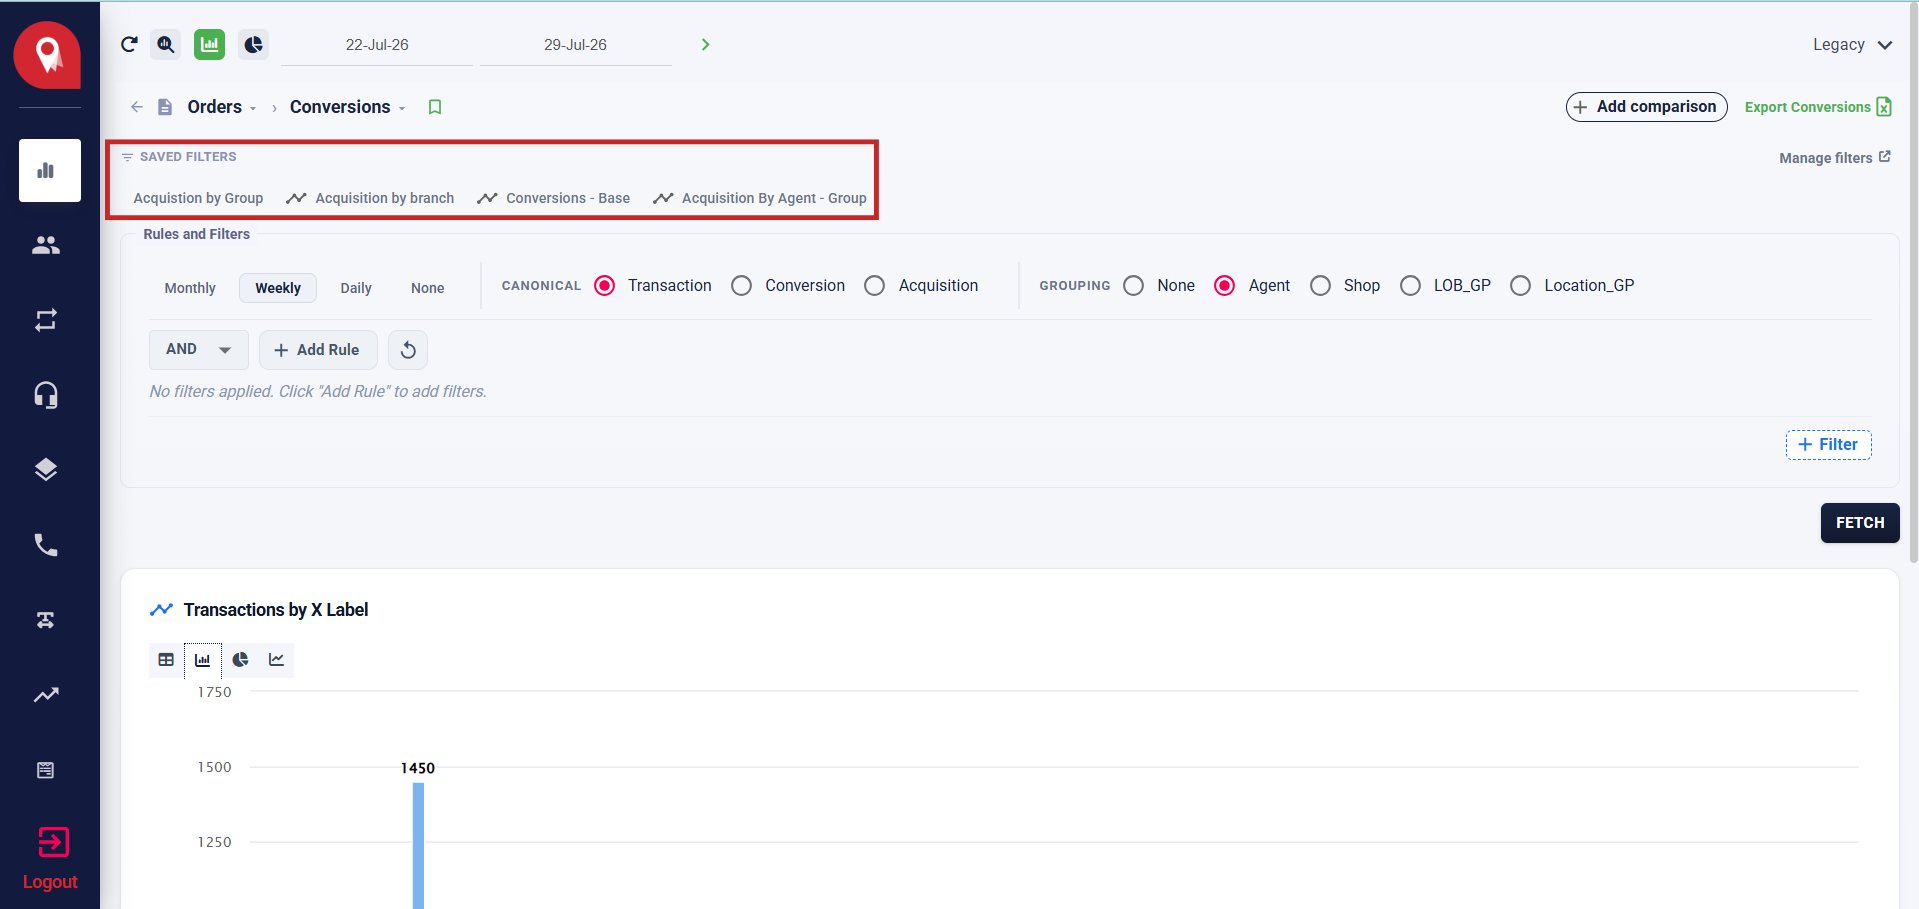Image resolution: width=1919 pixels, height=909 pixels.
Task: Open the users group sidebar icon
Action: point(46,245)
